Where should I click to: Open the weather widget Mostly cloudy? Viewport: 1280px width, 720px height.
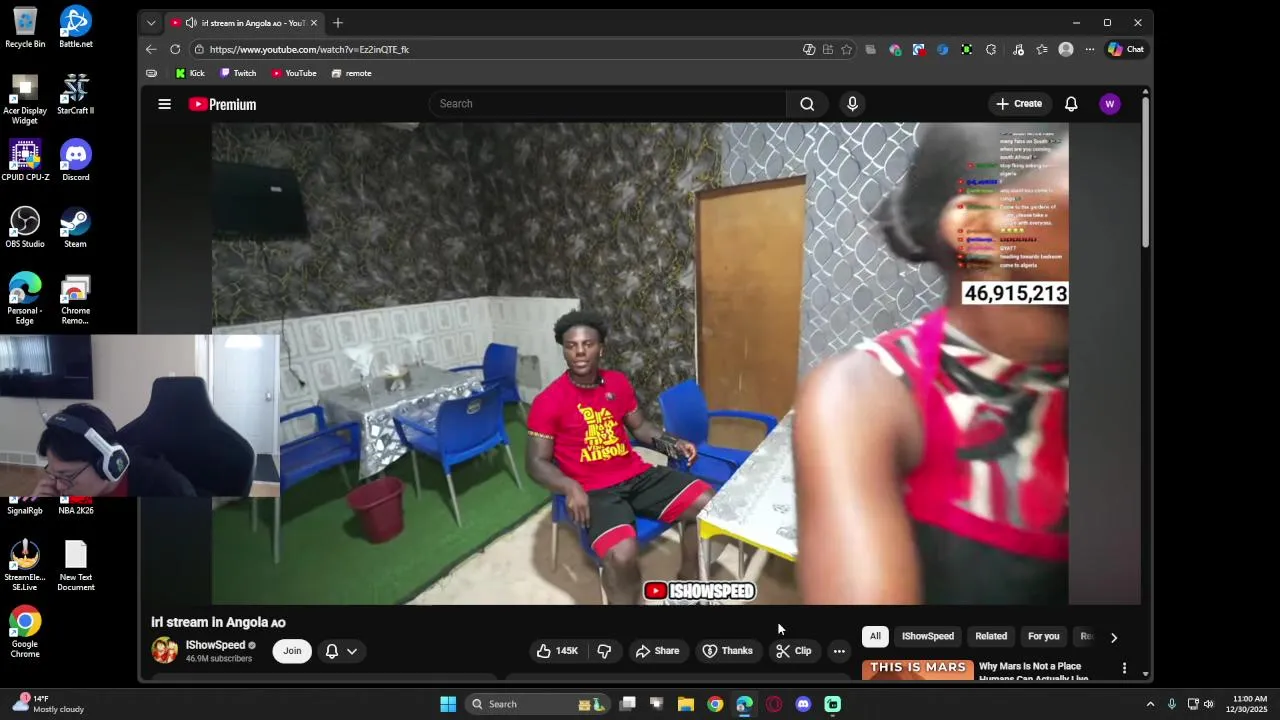[48, 704]
